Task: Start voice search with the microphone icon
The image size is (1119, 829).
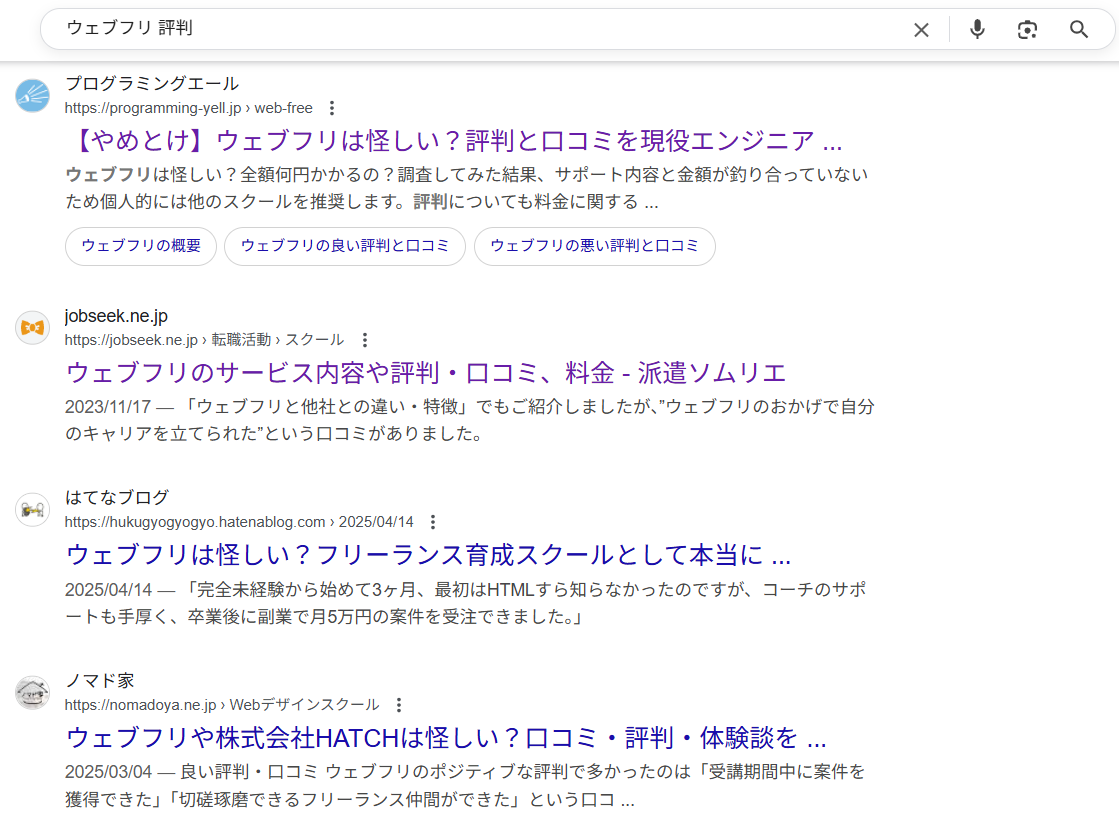Action: 977,29
